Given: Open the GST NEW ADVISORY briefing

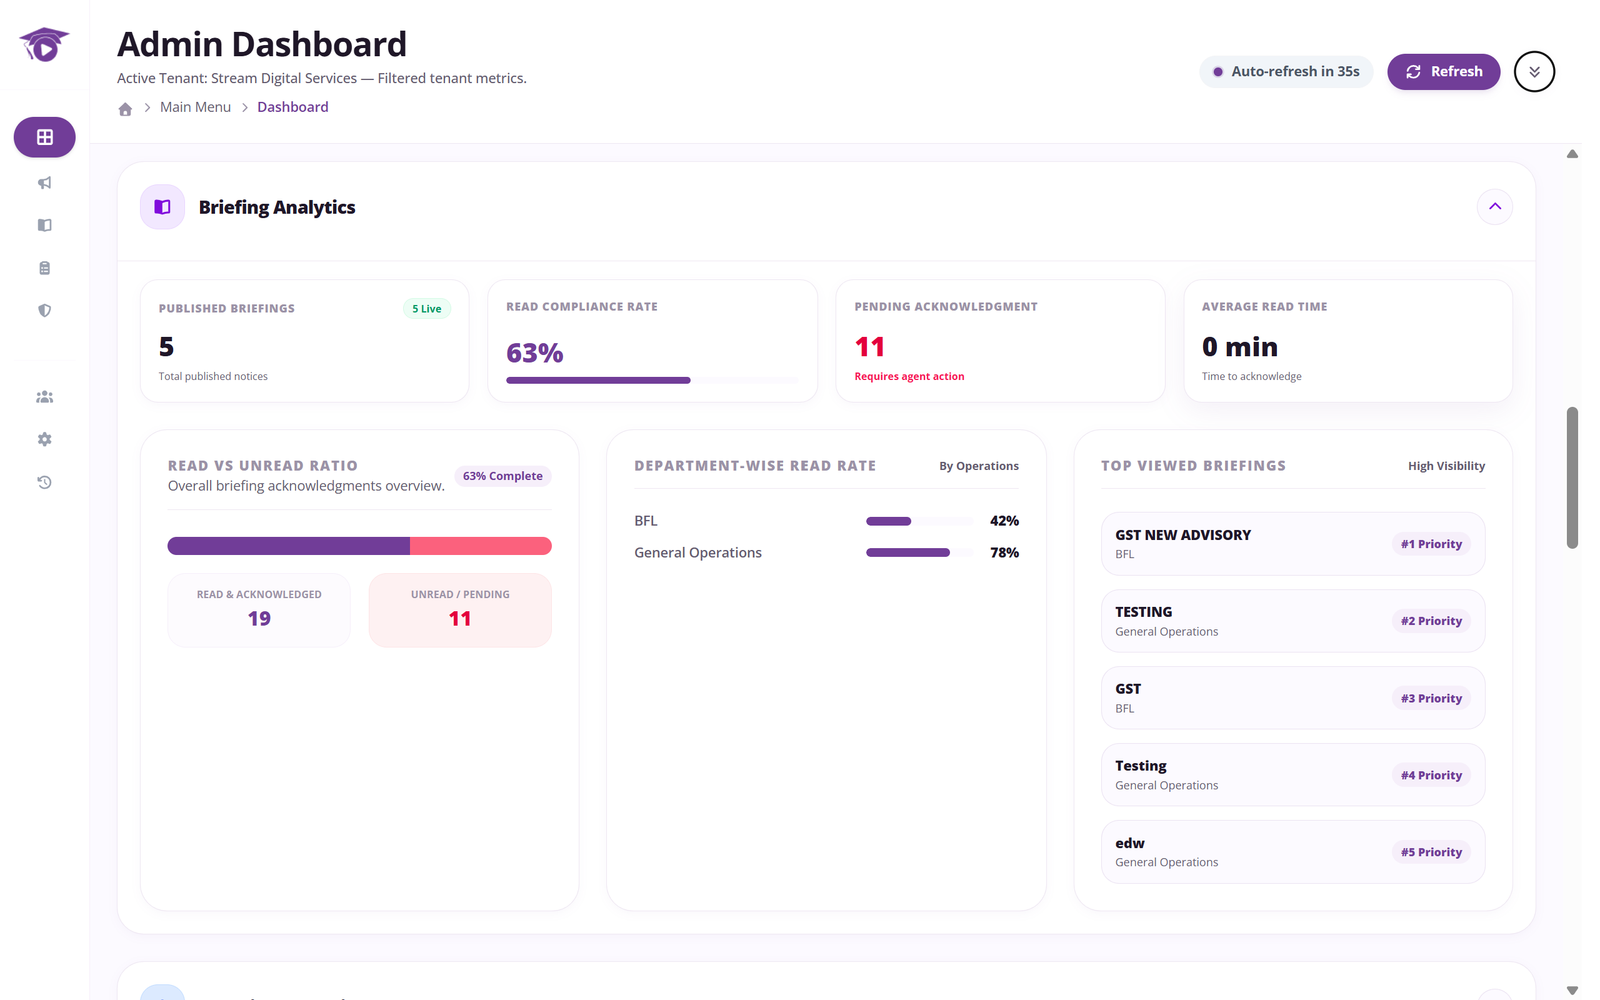Looking at the screenshot, I should tap(1293, 544).
